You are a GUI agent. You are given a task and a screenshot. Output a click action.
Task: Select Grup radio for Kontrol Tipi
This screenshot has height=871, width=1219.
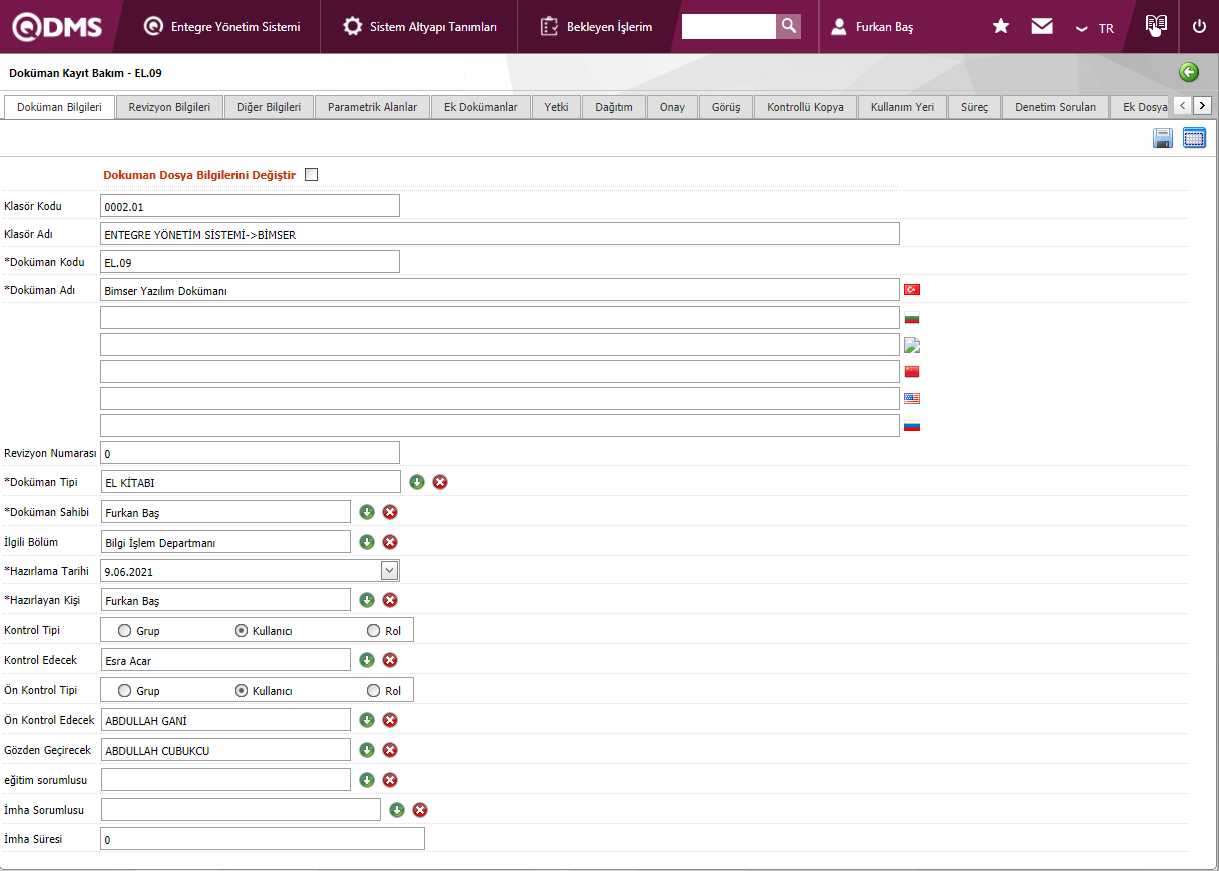click(125, 631)
